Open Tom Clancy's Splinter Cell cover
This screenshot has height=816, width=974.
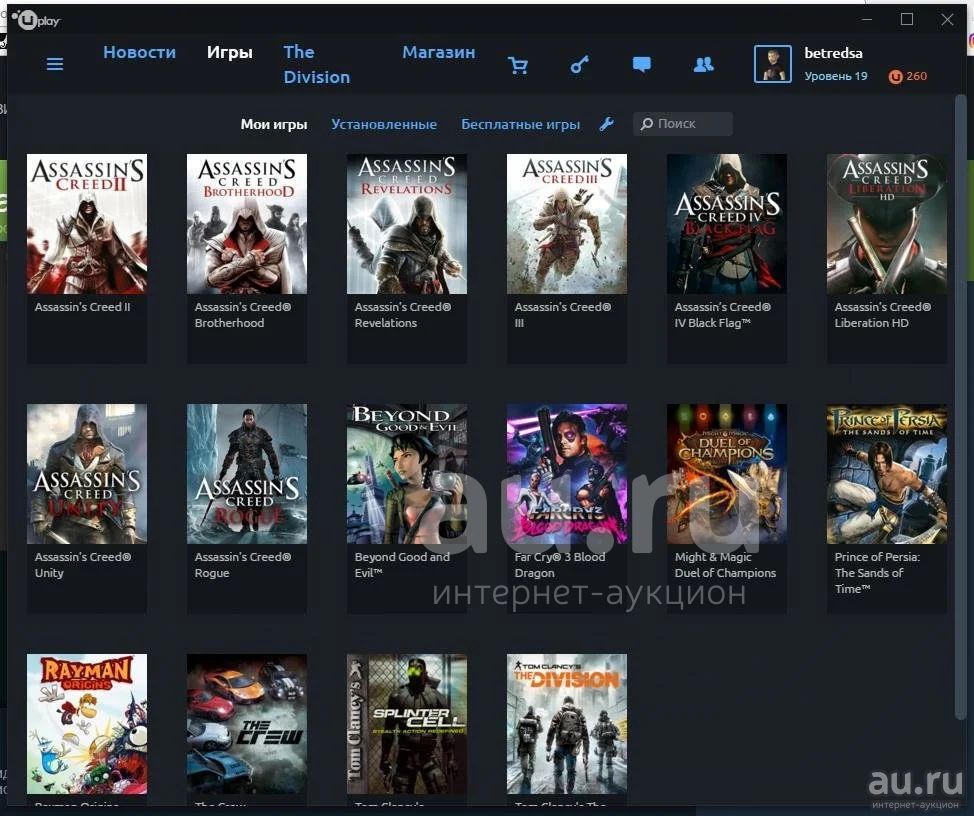click(407, 723)
